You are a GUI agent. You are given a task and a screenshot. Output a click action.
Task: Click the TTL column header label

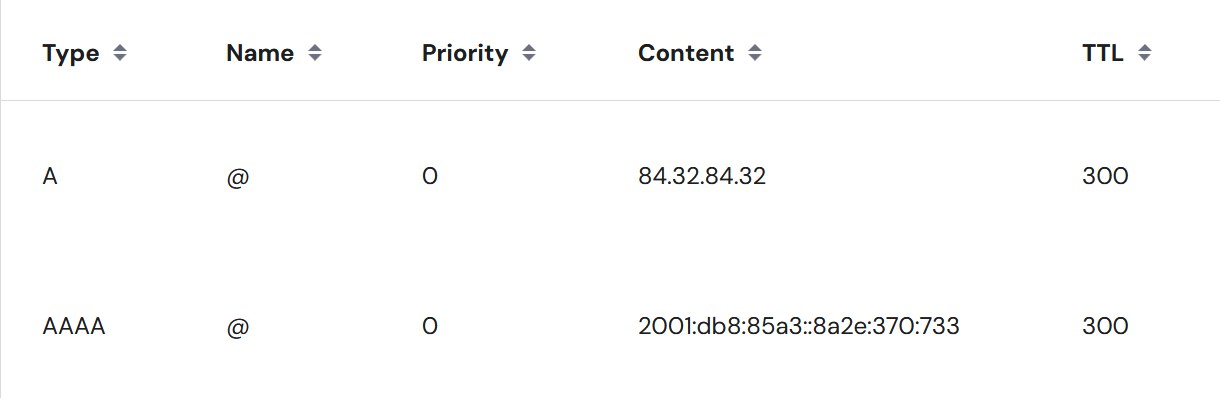(x=1103, y=54)
